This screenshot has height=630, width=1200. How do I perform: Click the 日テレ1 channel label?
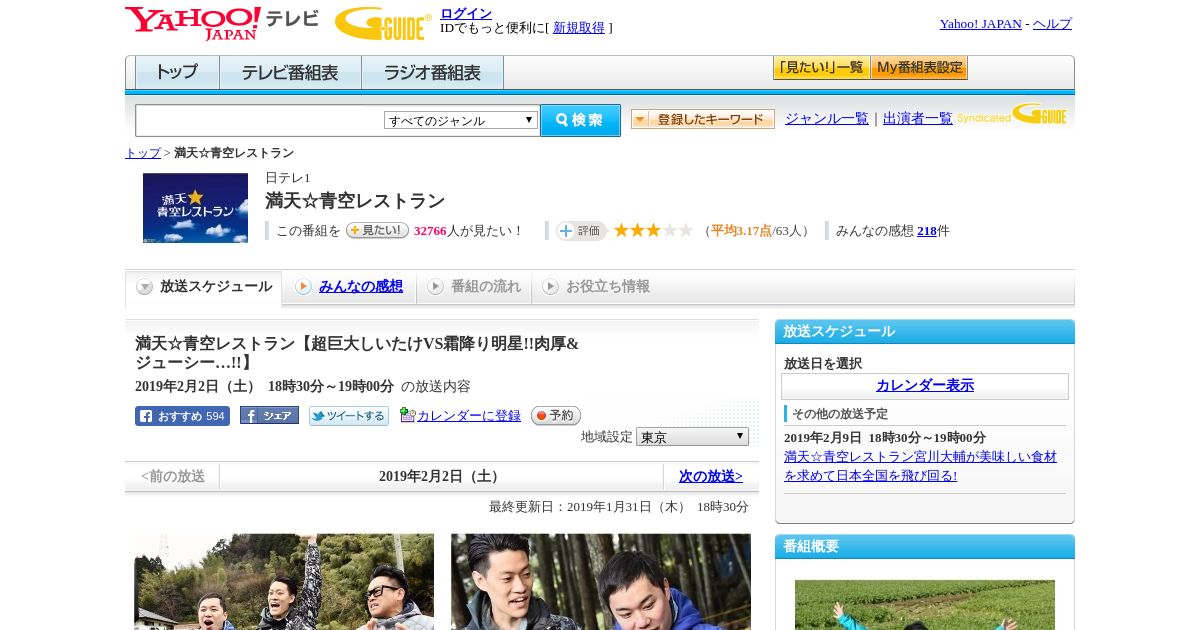coord(288,178)
